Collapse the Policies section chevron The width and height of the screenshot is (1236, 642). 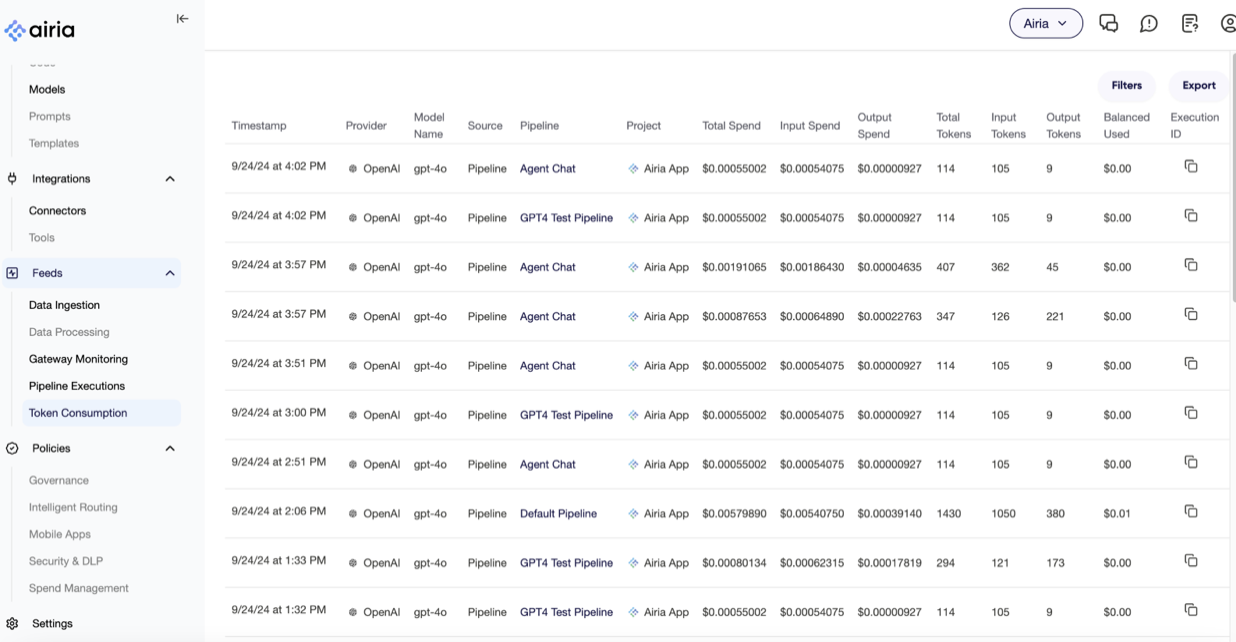click(x=170, y=449)
